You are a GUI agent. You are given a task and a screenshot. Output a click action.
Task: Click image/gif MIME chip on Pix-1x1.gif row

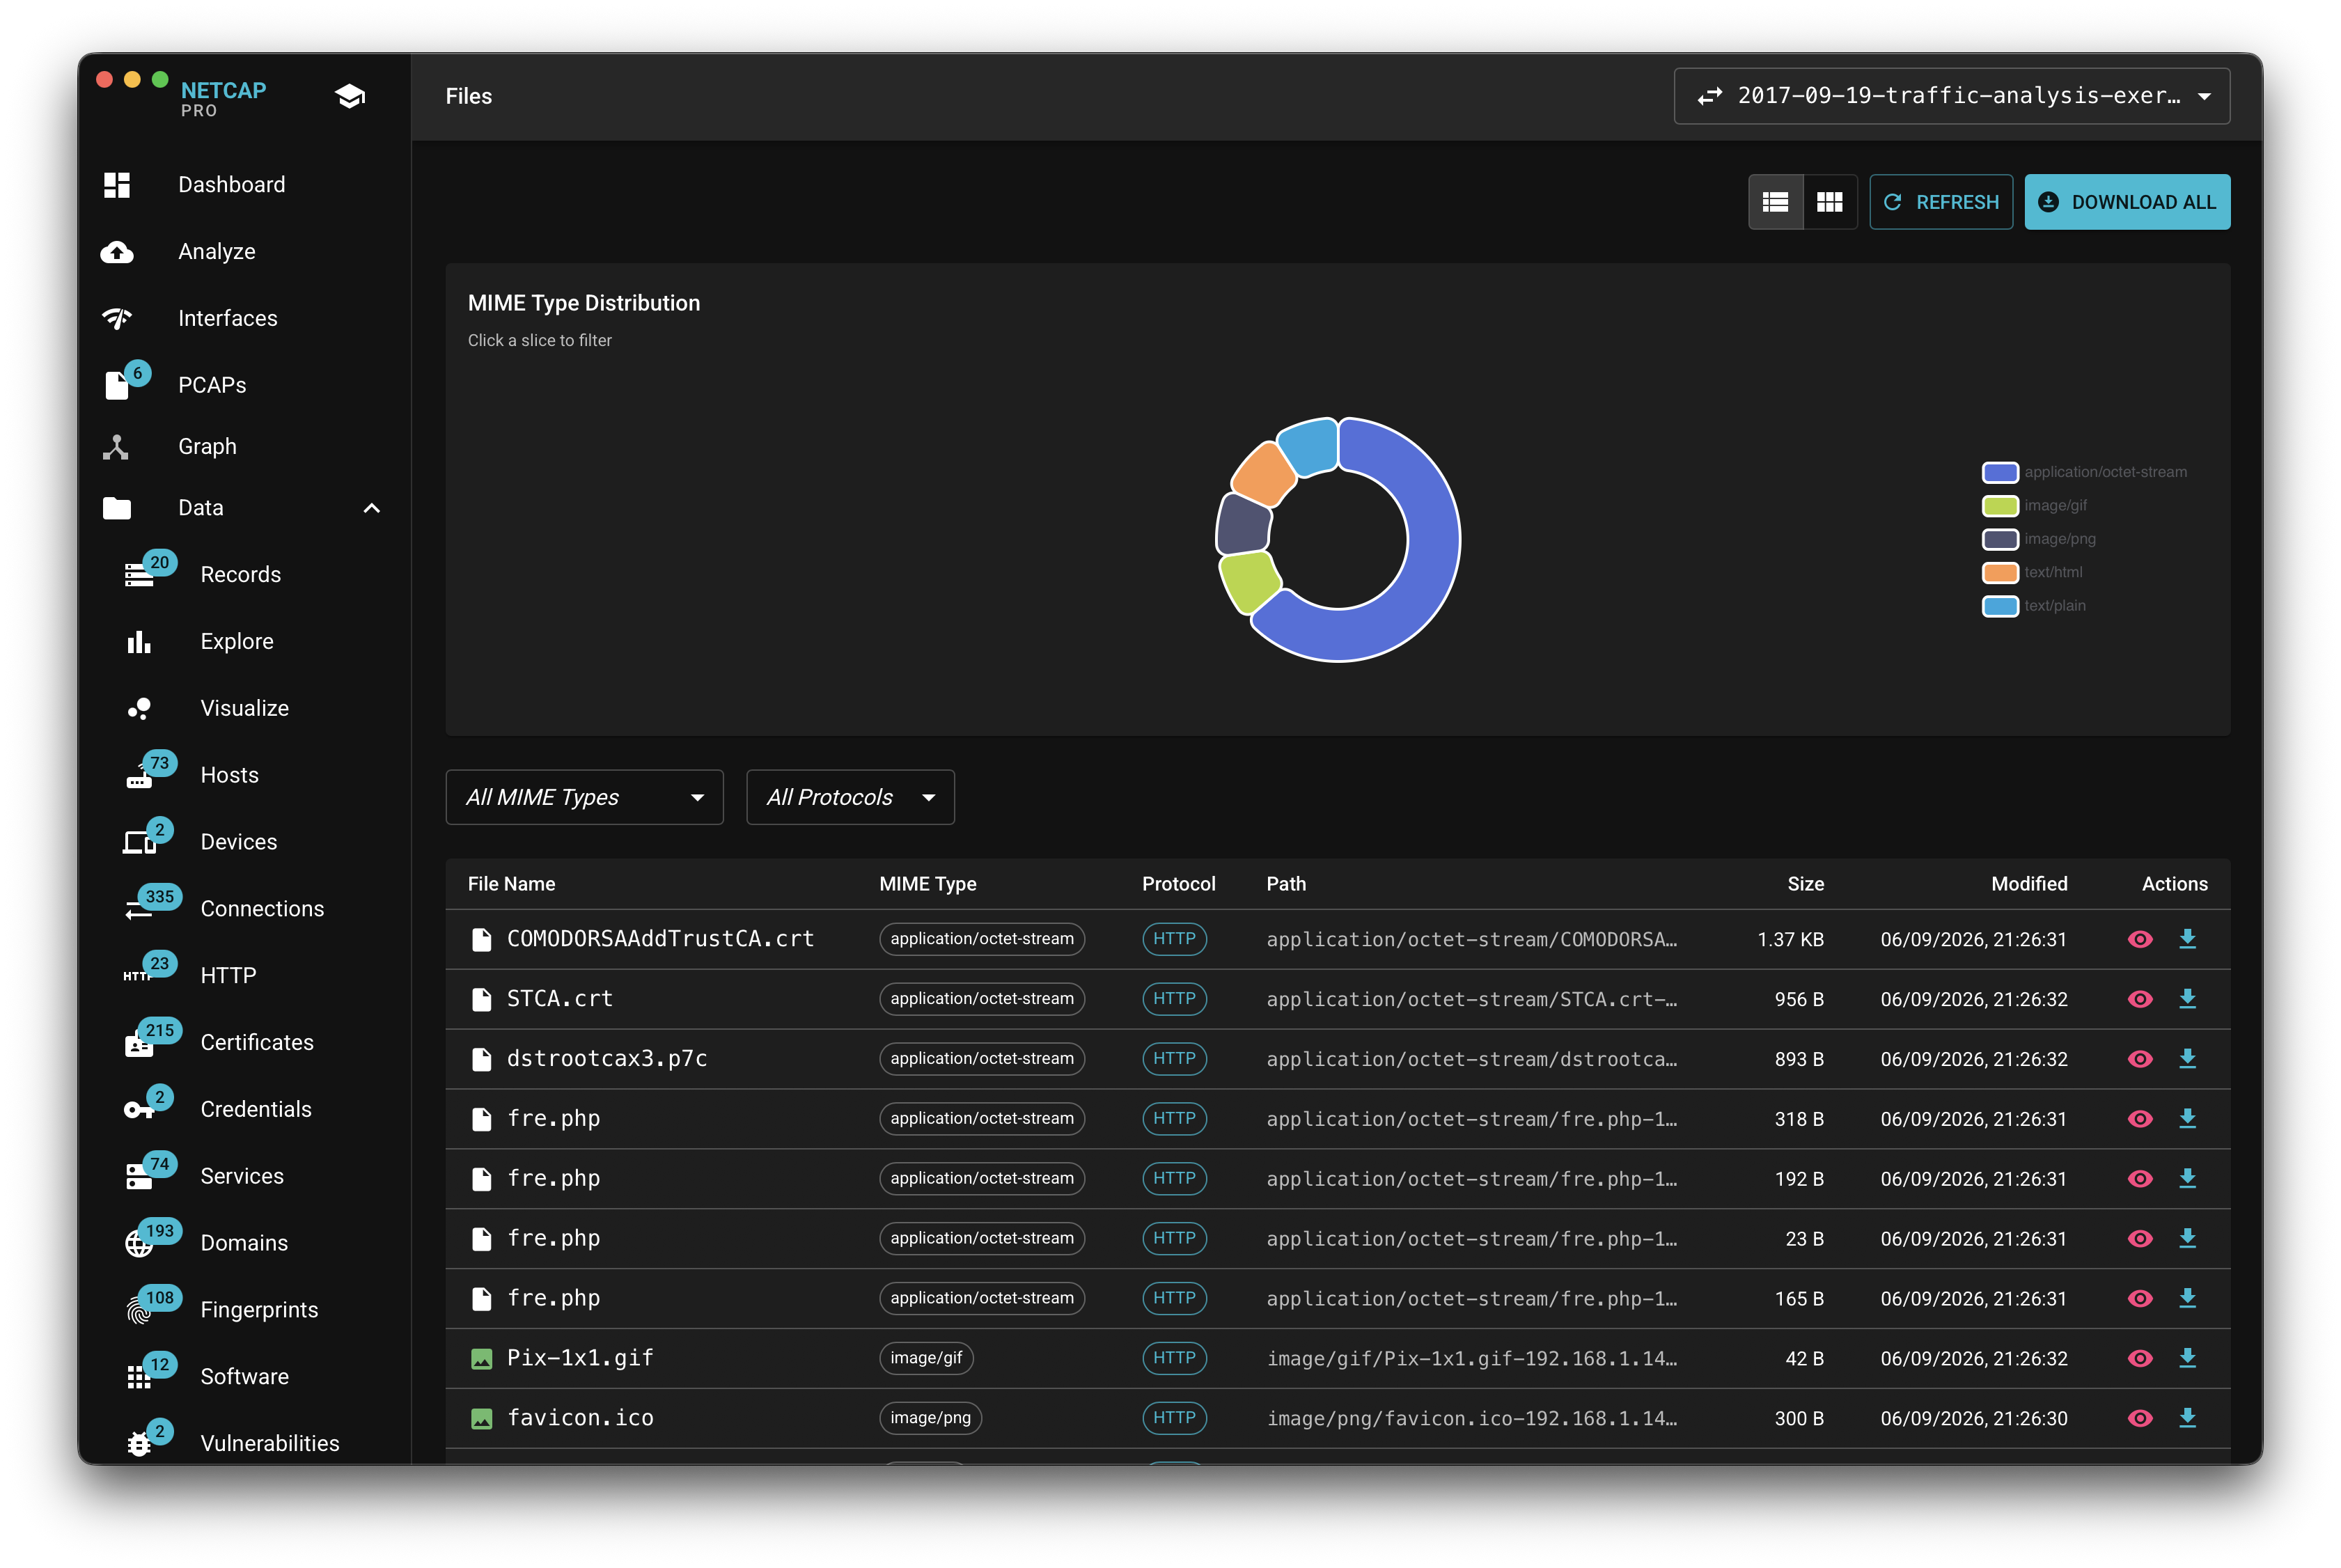[926, 1358]
